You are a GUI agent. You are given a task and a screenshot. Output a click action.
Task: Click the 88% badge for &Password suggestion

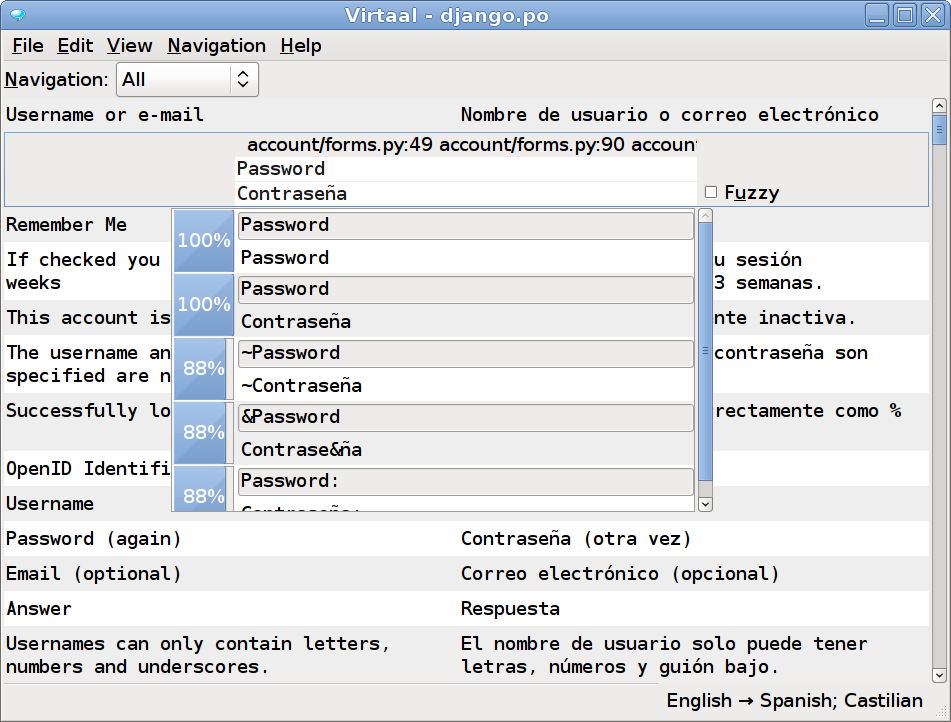[203, 432]
